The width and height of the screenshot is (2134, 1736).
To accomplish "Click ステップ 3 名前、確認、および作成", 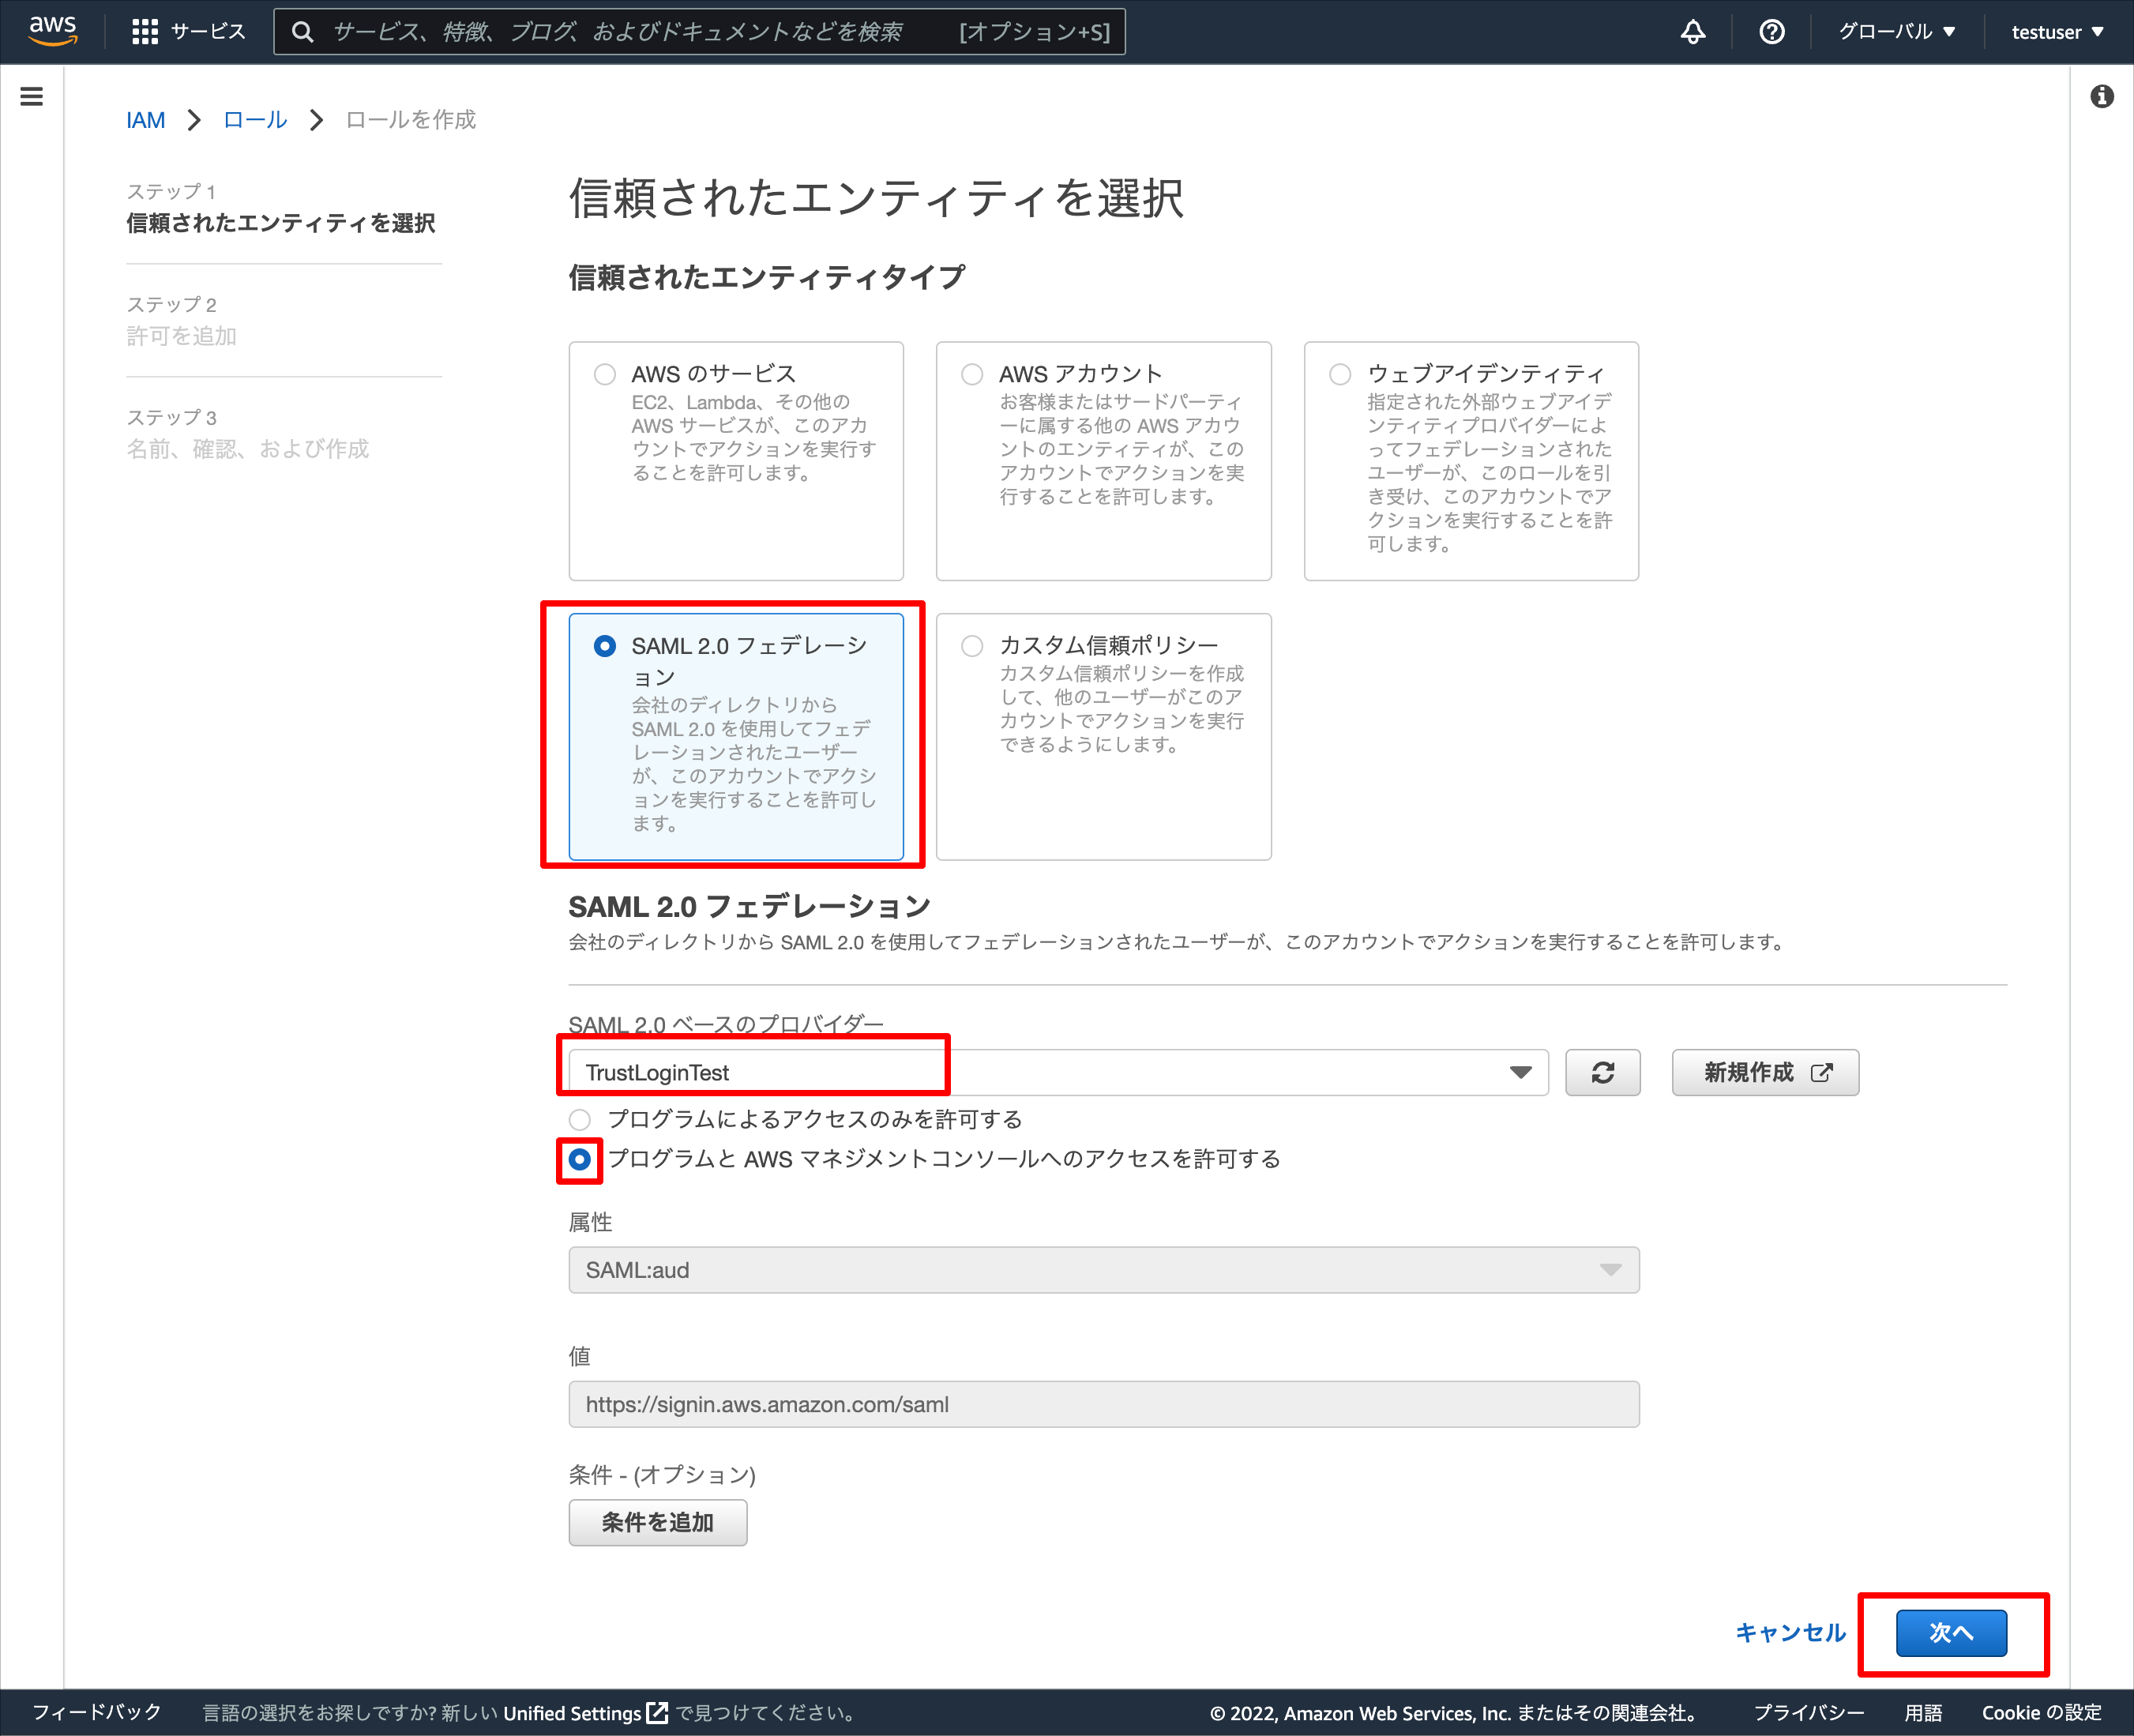I will (248, 434).
